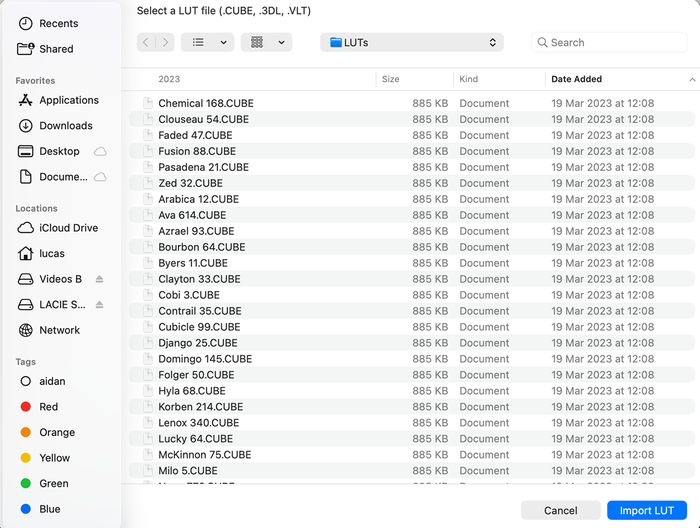Open the grouping grid icon menu

[x=257, y=42]
